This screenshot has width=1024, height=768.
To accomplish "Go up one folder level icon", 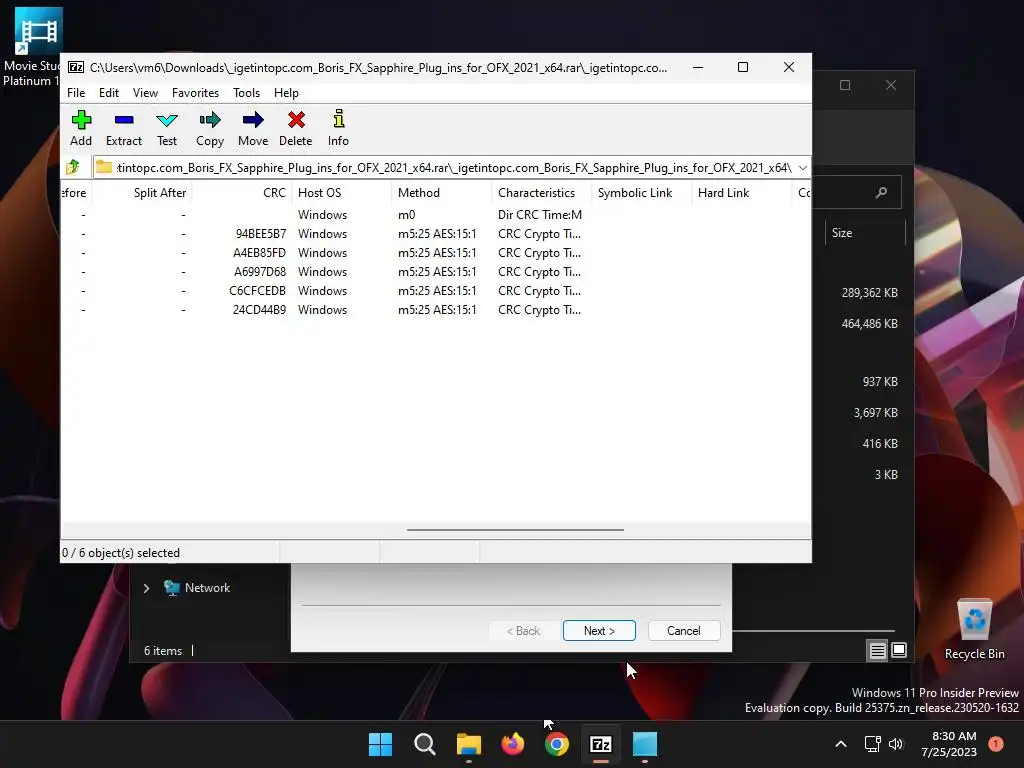I will point(73,167).
